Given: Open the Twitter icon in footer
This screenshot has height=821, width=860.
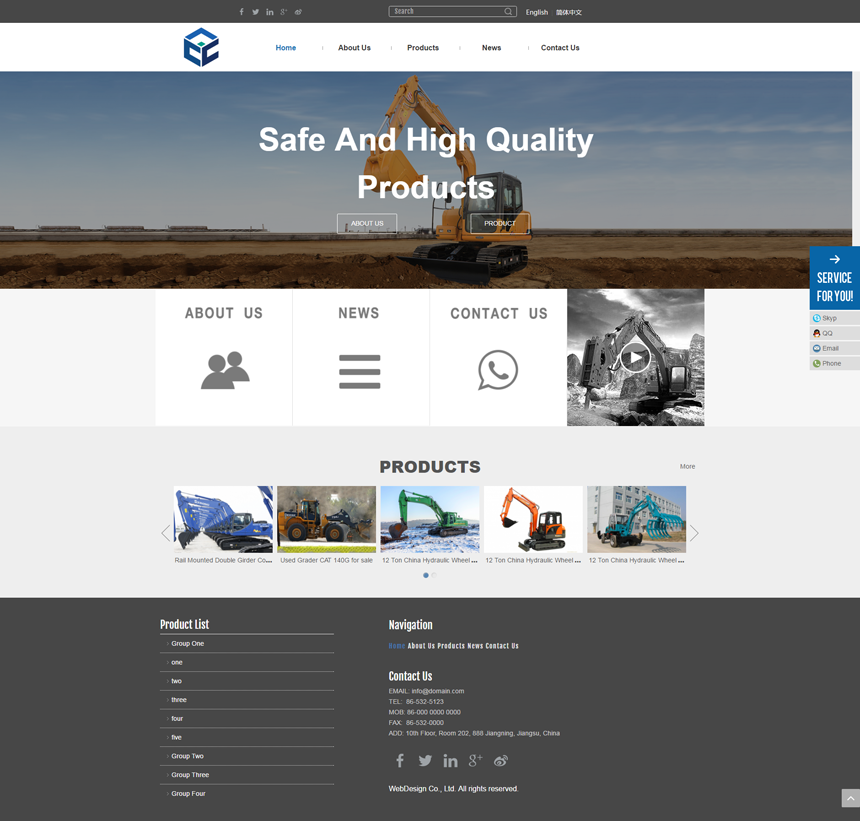Looking at the screenshot, I should coord(425,761).
